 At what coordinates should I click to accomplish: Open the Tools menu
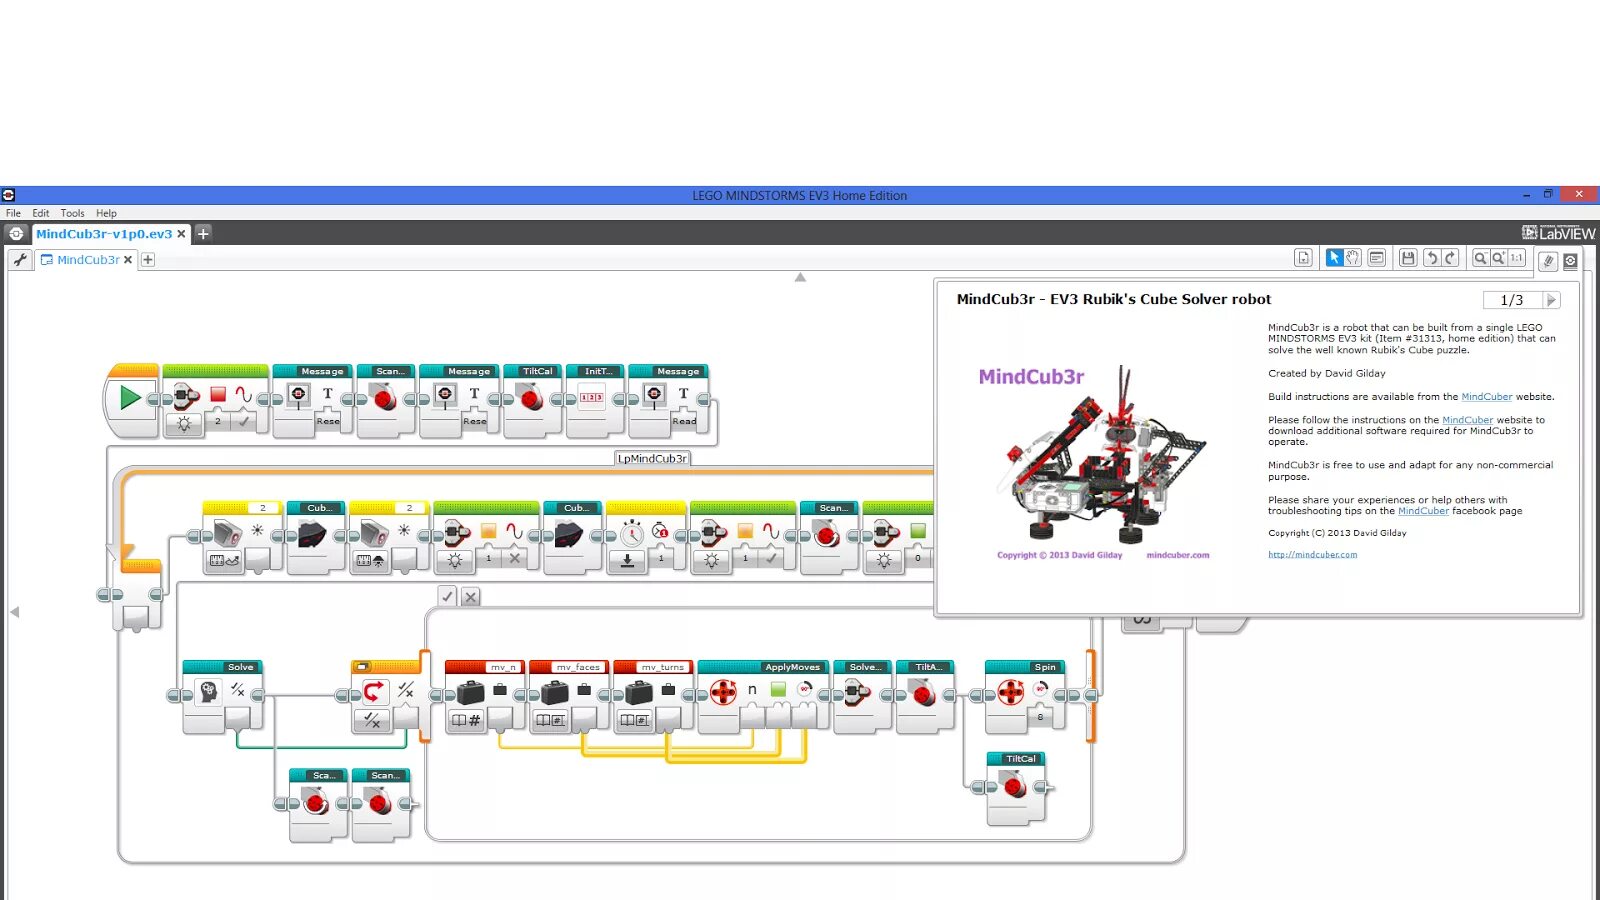pos(72,213)
